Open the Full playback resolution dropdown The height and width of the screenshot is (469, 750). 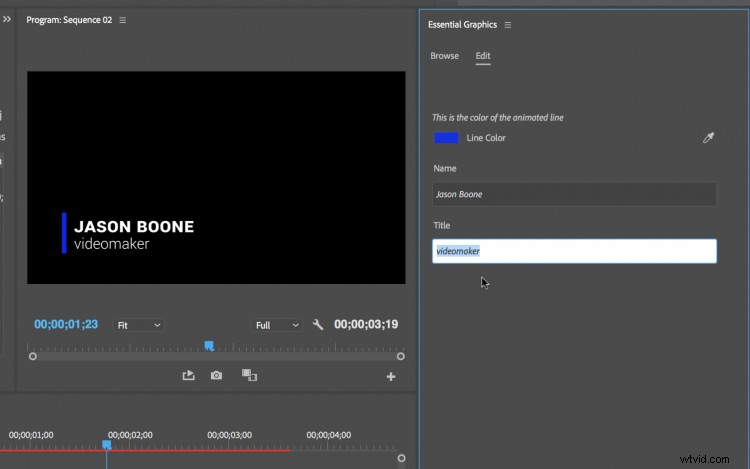click(x=276, y=325)
